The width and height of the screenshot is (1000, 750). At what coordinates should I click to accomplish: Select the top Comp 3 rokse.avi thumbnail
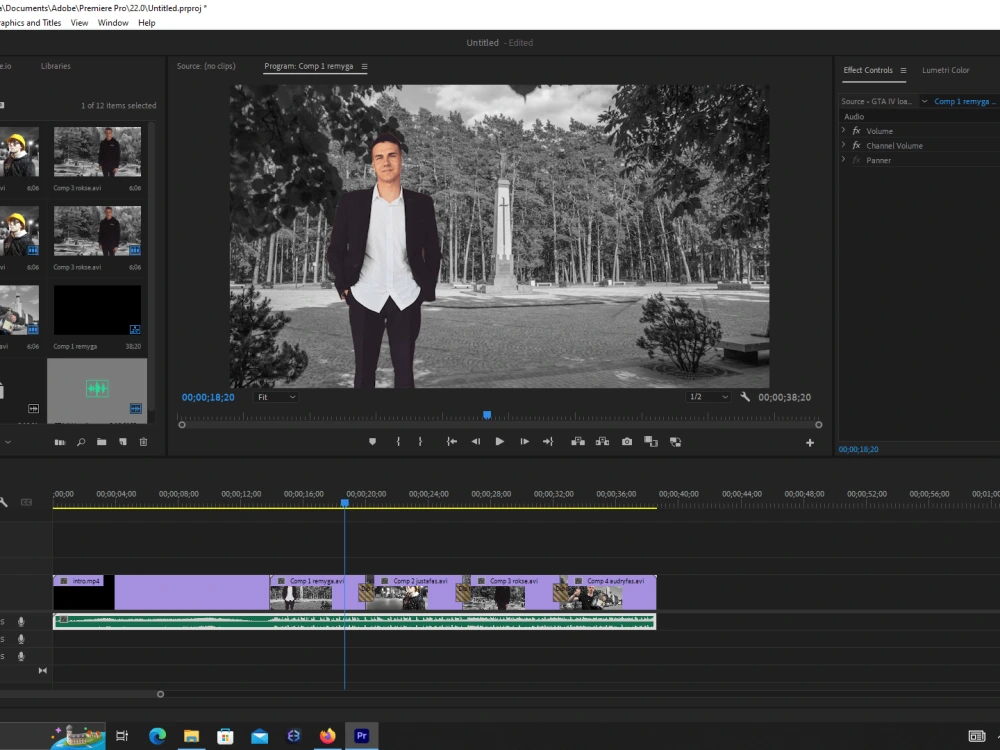click(x=97, y=152)
